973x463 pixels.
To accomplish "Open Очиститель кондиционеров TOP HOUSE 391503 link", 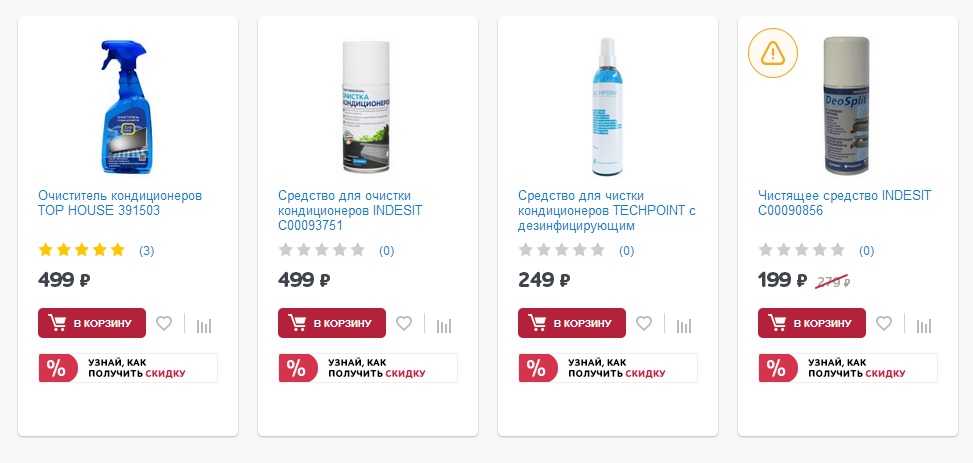I will click(x=120, y=203).
